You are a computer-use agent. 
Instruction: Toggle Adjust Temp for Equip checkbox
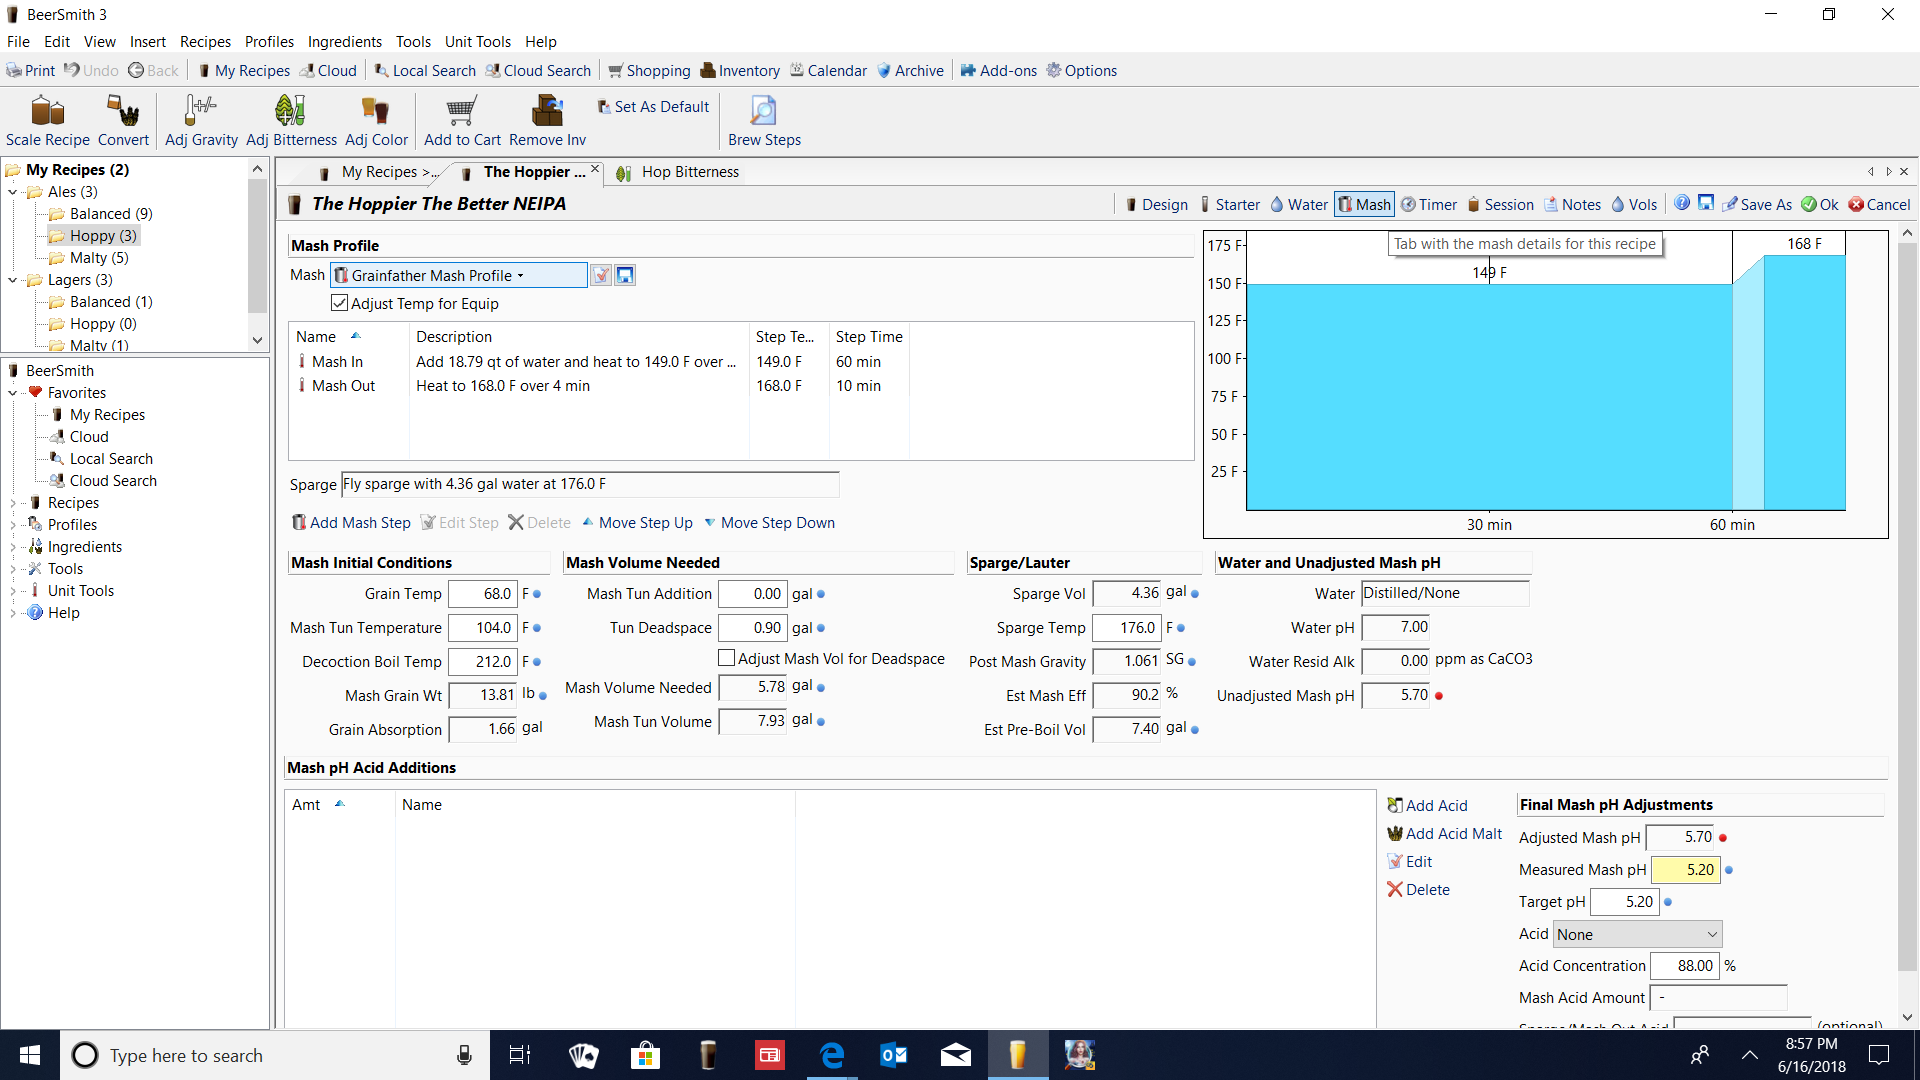(339, 303)
